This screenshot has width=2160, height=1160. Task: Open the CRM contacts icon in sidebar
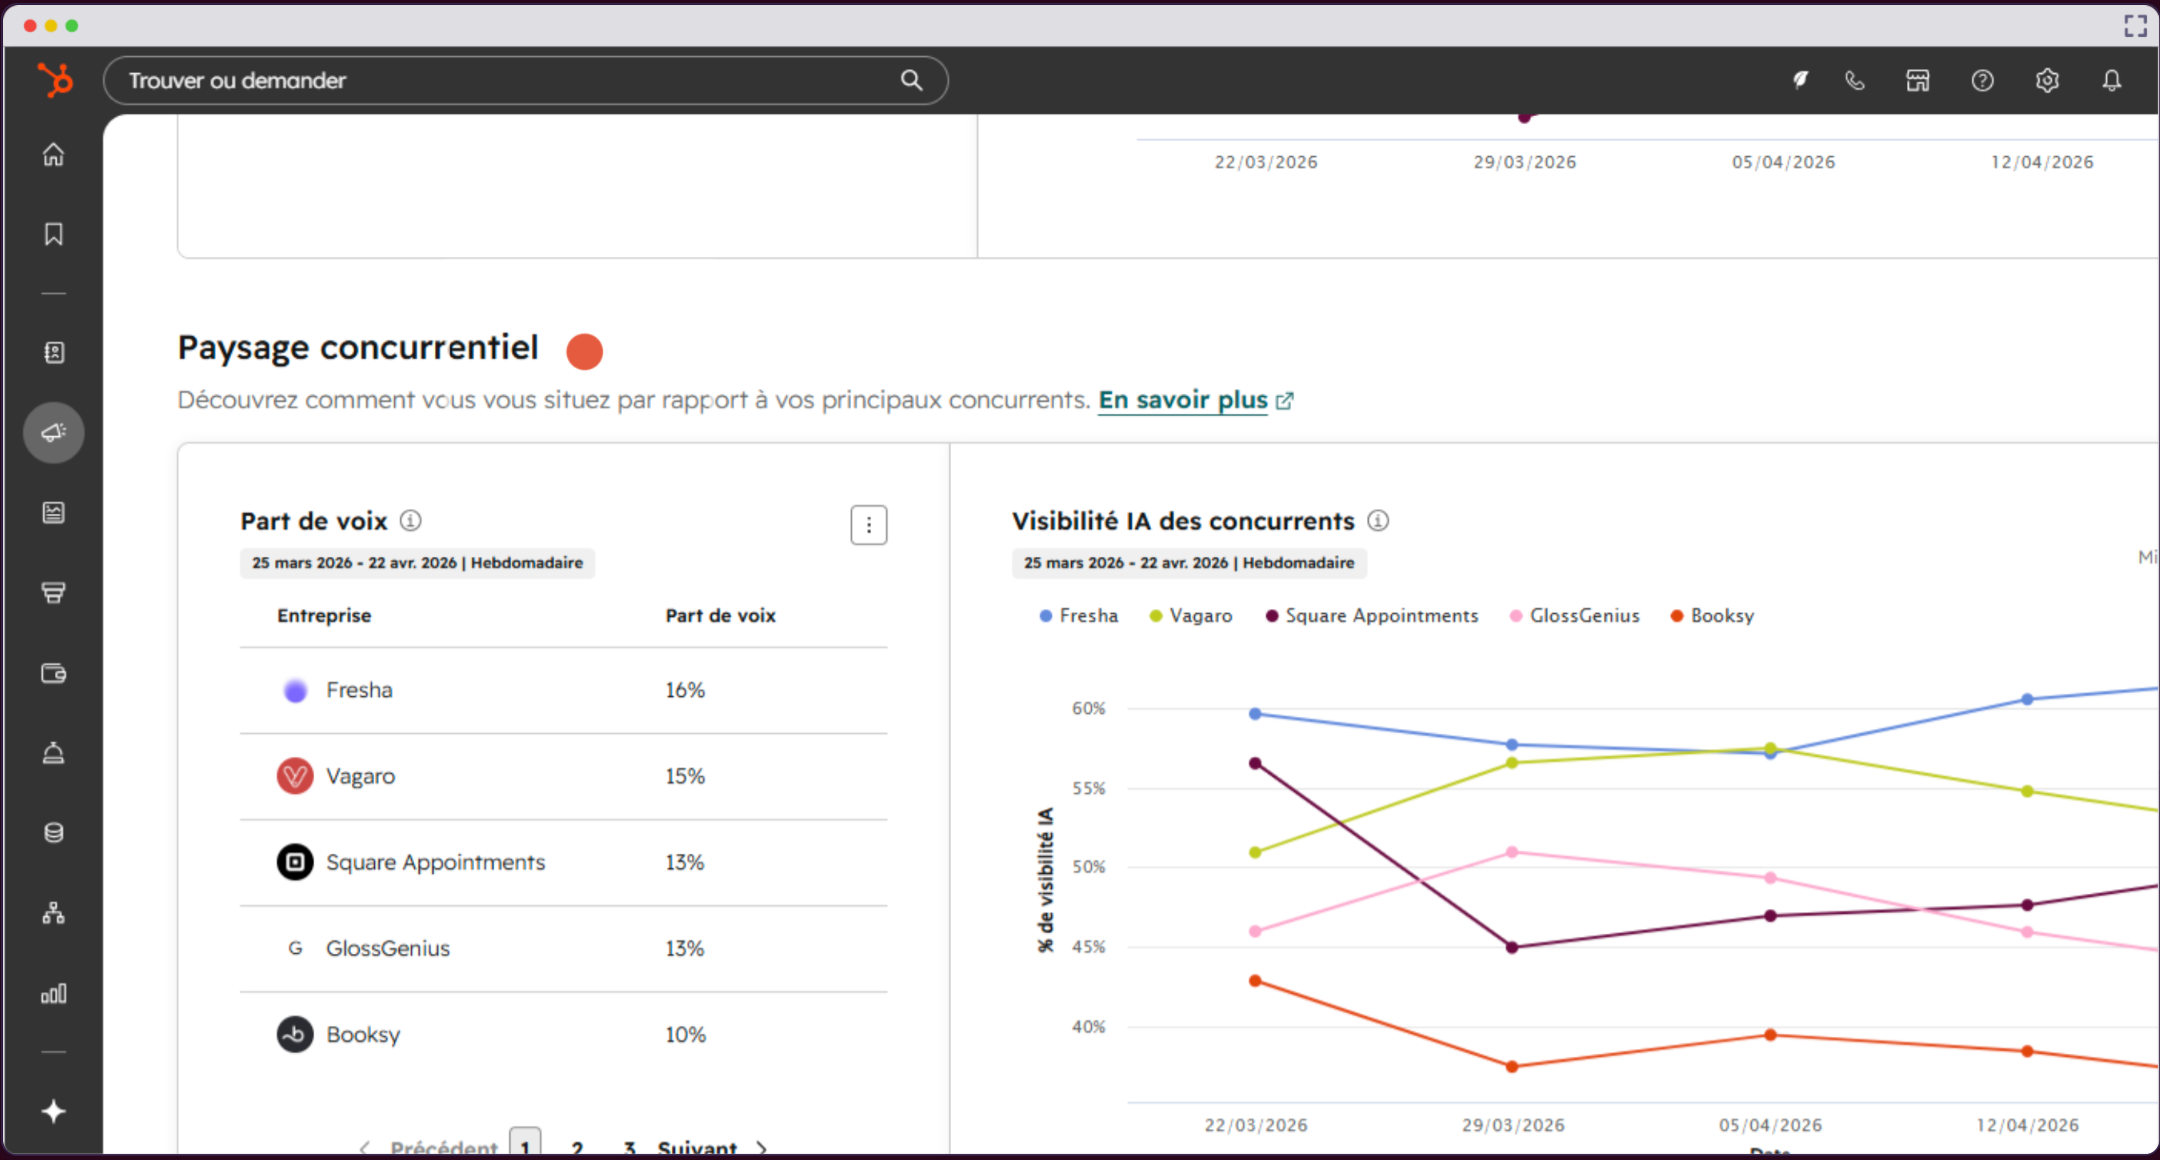54,352
